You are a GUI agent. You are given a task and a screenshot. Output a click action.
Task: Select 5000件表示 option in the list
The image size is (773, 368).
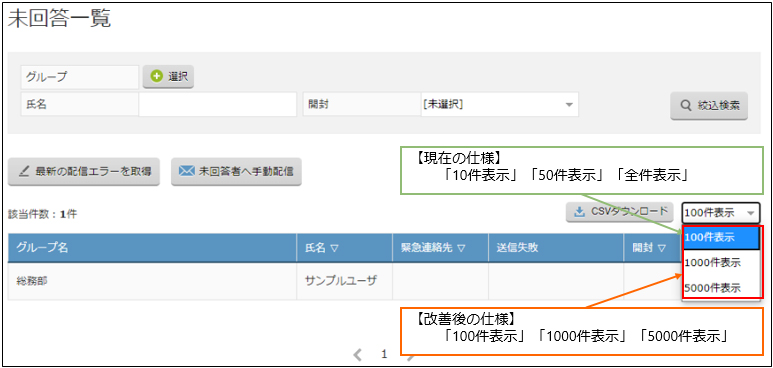coord(721,288)
